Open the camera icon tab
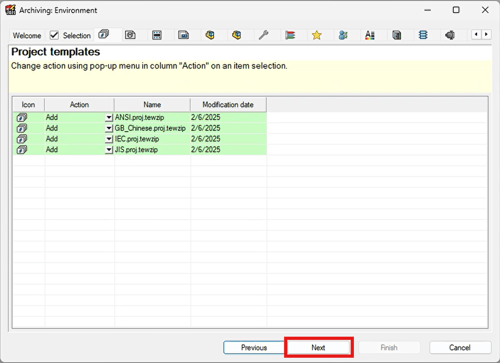 130,35
